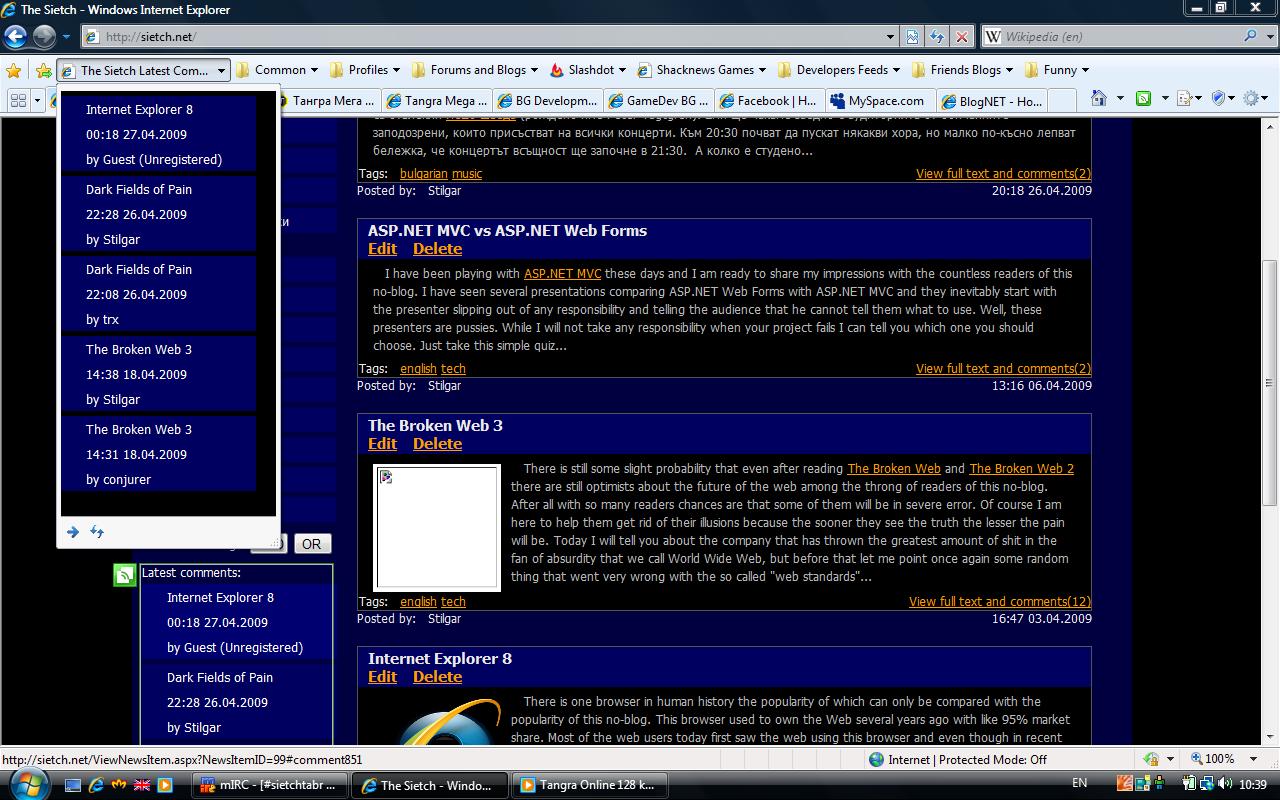
Task: Open feed item Dark Fields of Pain by Stilgar
Action: pos(158,214)
